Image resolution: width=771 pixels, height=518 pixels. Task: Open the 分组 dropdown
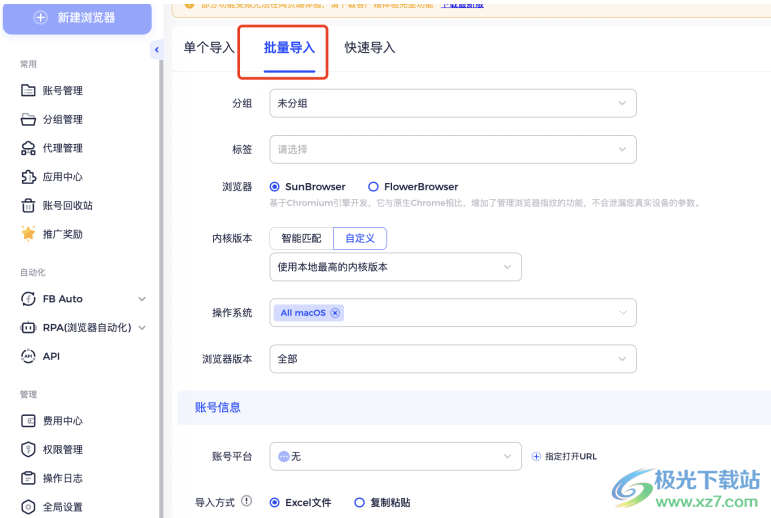tap(453, 103)
